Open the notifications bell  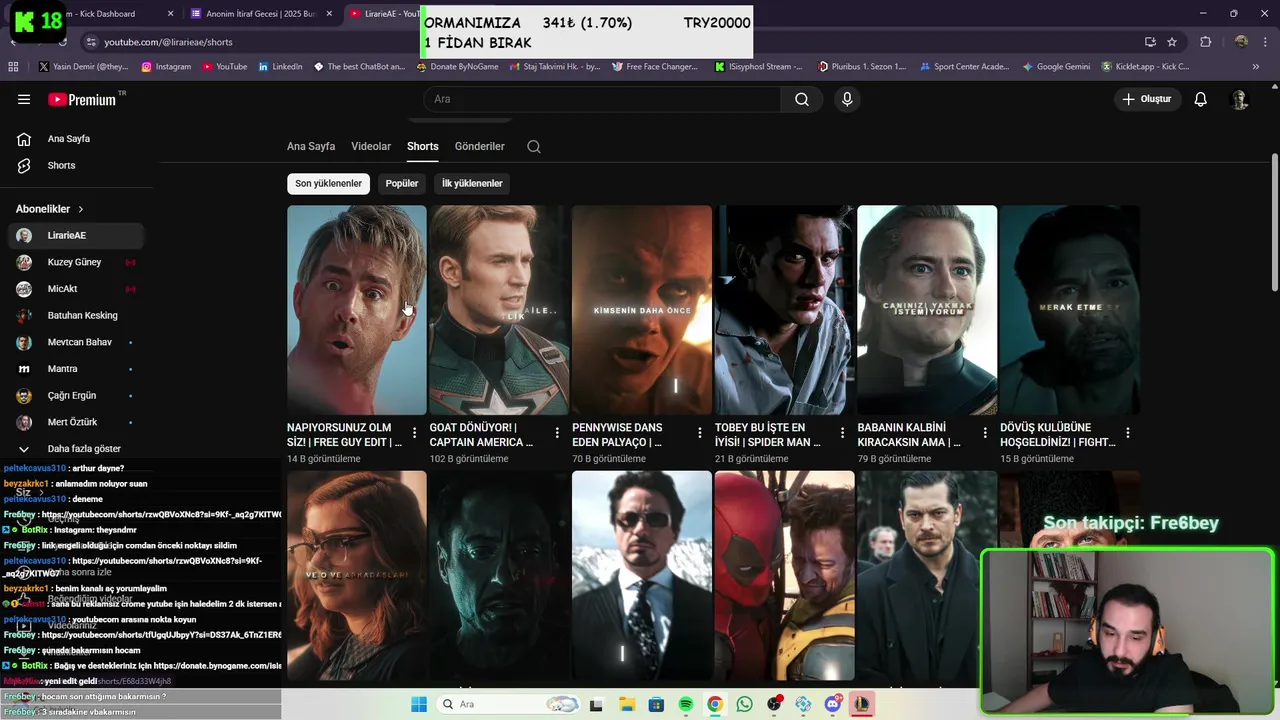point(1201,99)
